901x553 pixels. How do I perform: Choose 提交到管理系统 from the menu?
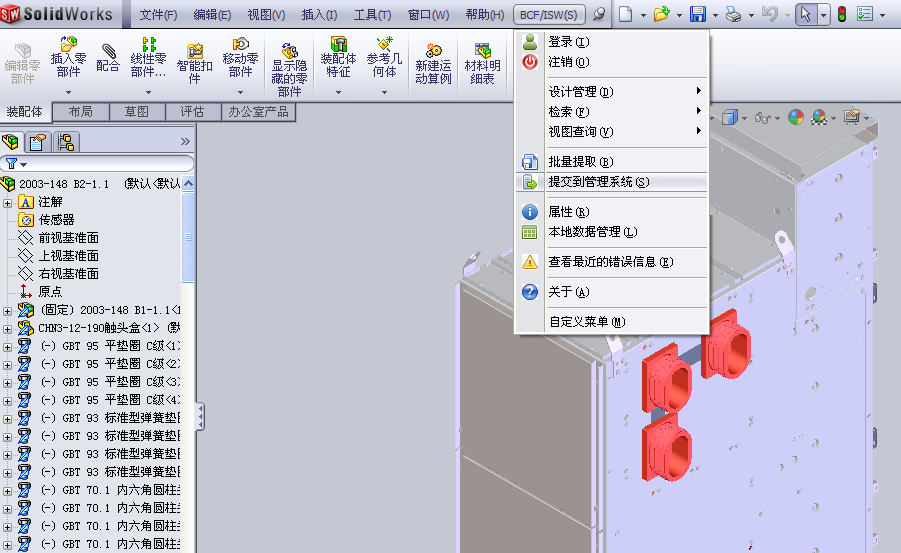click(x=598, y=182)
